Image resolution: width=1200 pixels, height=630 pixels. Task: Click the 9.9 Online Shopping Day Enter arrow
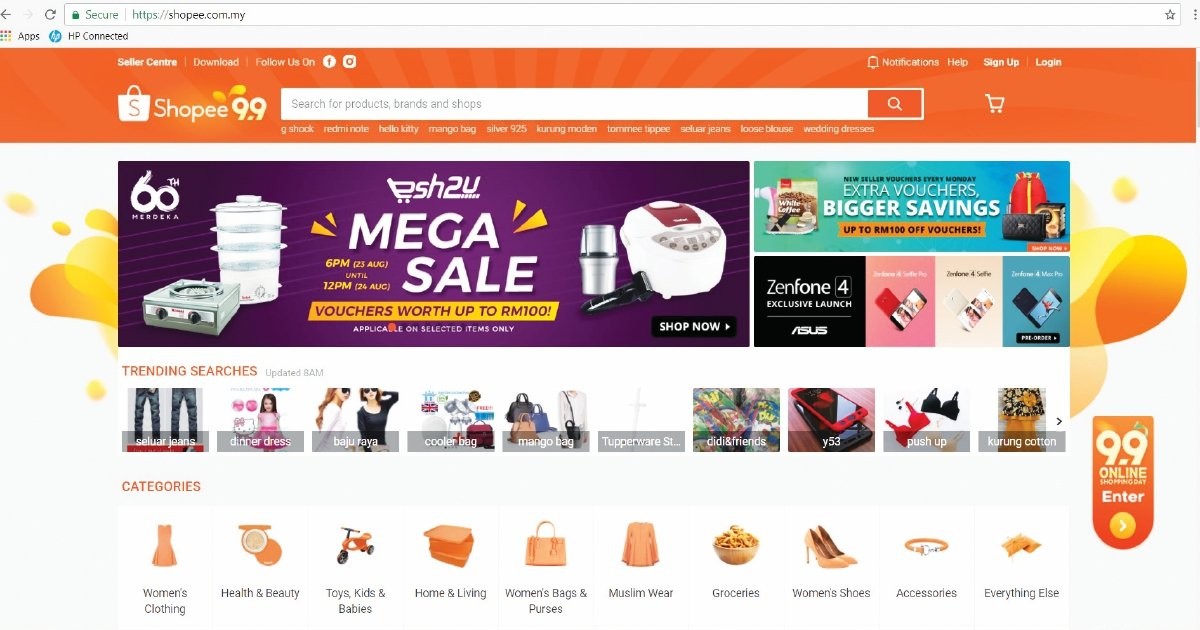[1123, 525]
